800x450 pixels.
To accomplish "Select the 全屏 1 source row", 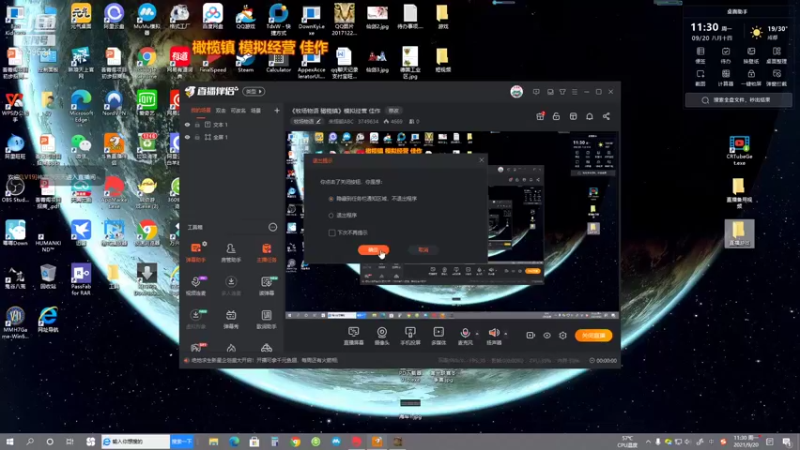I will click(232, 137).
